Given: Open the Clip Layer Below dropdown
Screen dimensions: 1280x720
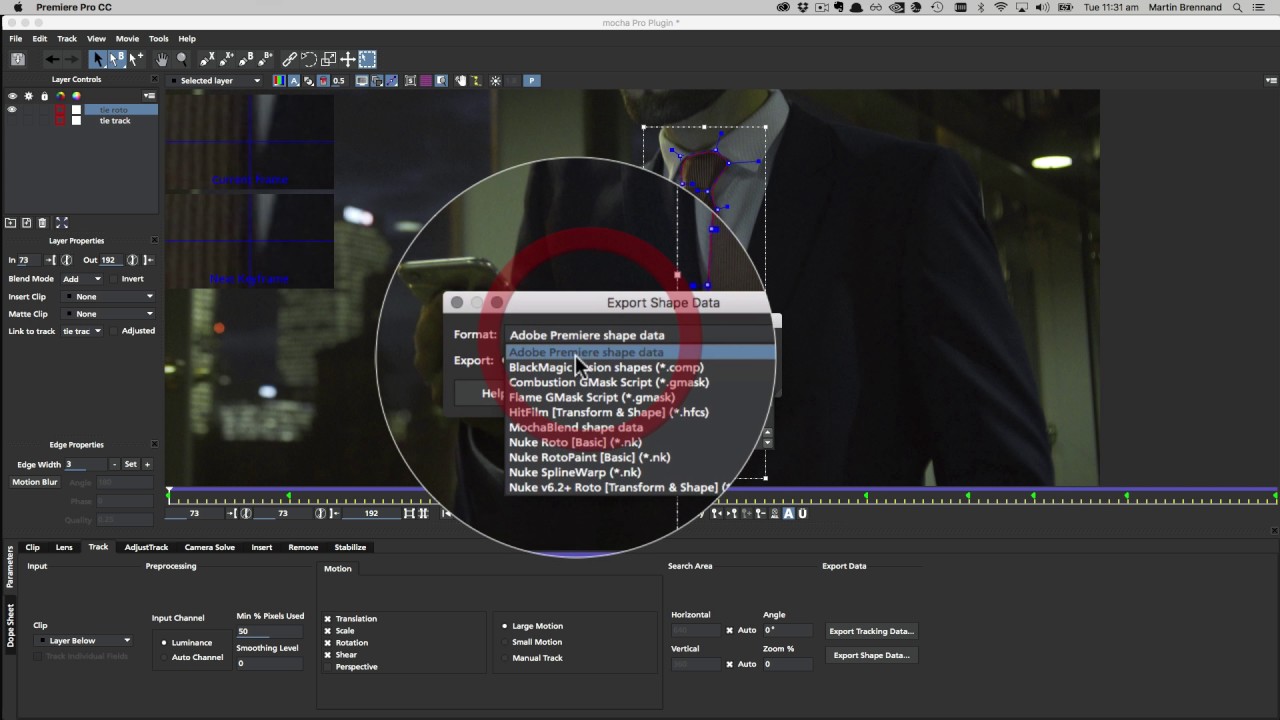Looking at the screenshot, I should [83, 641].
